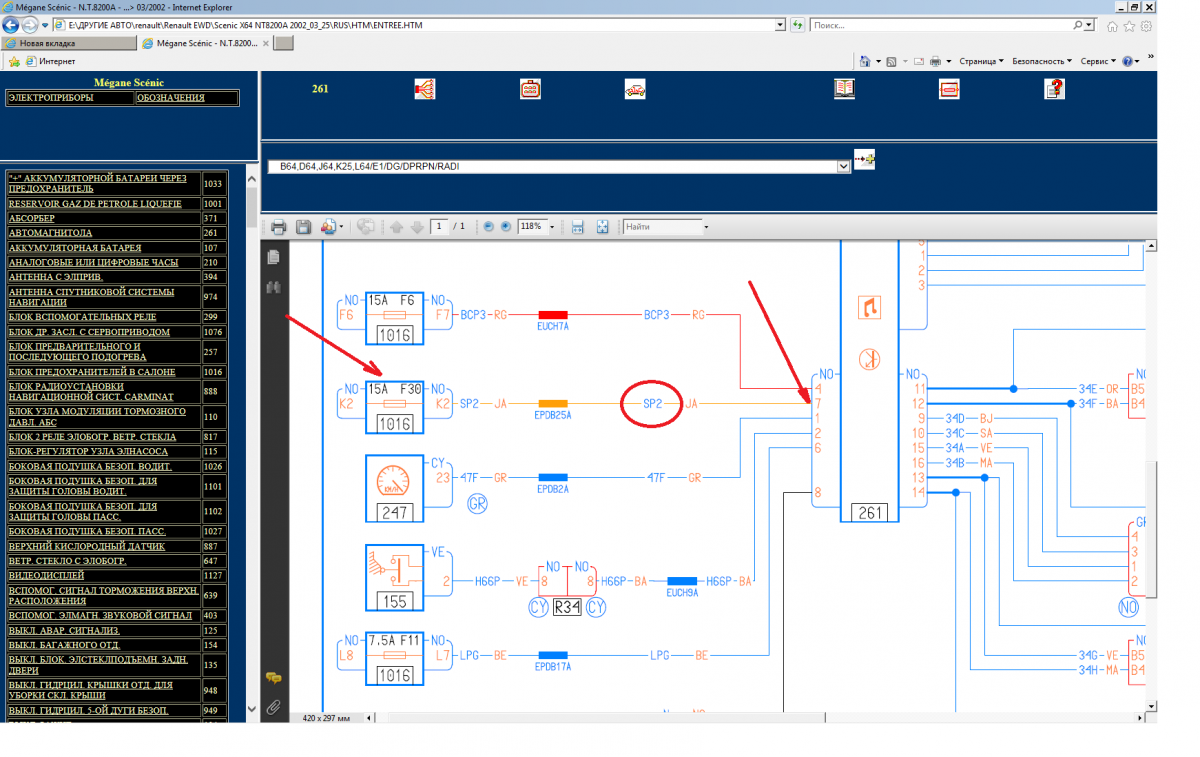Open PDF comments panel icon
This screenshot has height=757, width=1200.
pos(273,678)
